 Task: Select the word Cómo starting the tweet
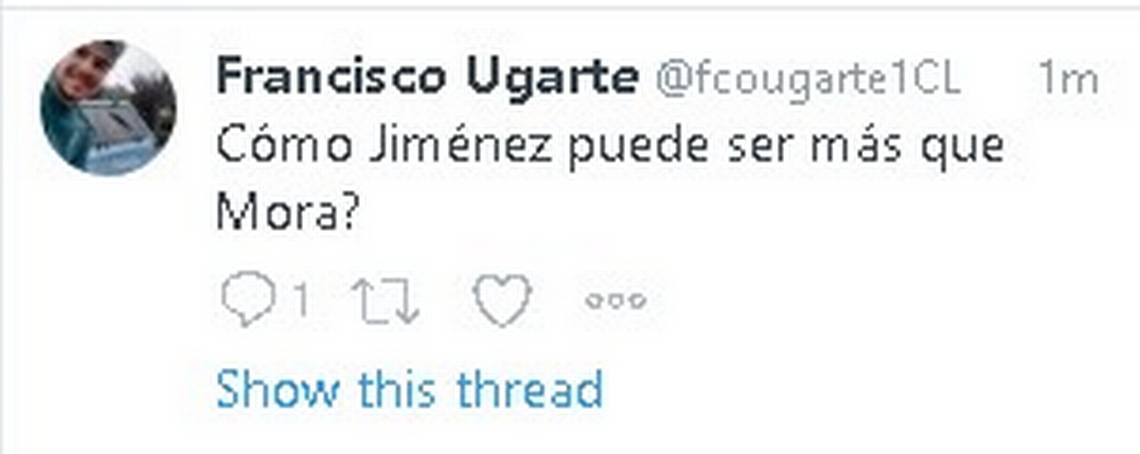pos(284,148)
